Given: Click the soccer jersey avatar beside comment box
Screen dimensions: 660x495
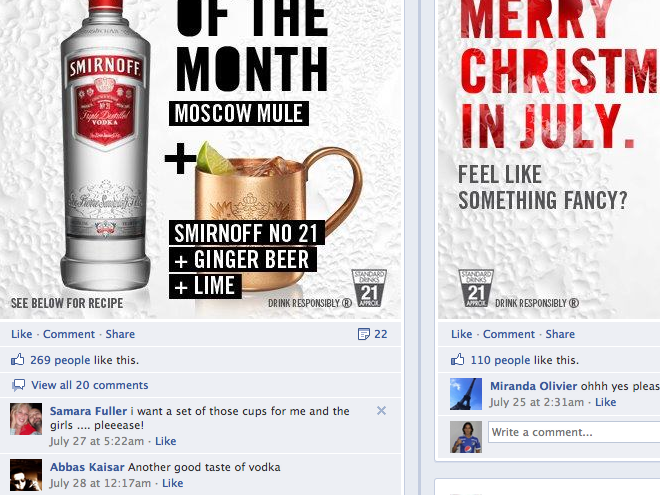Looking at the screenshot, I should click(x=466, y=437).
